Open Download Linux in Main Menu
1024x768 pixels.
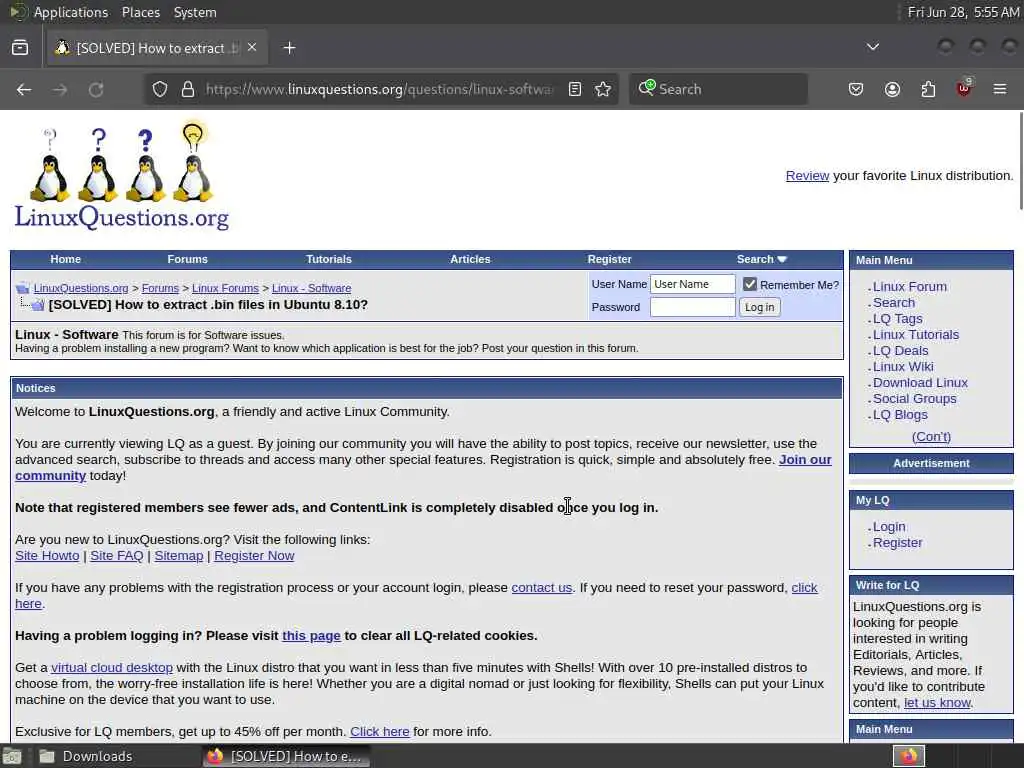920,383
